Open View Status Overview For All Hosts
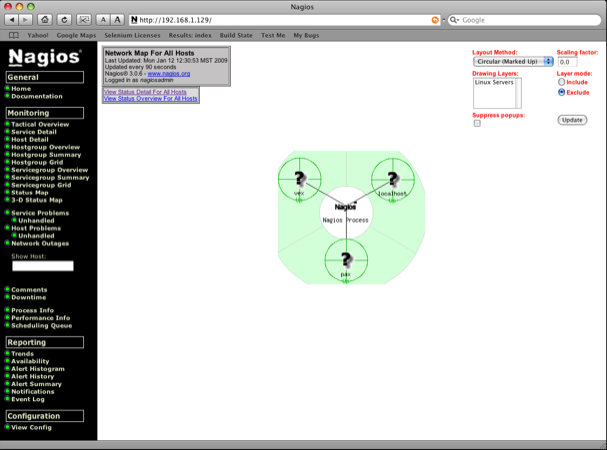 pos(150,98)
